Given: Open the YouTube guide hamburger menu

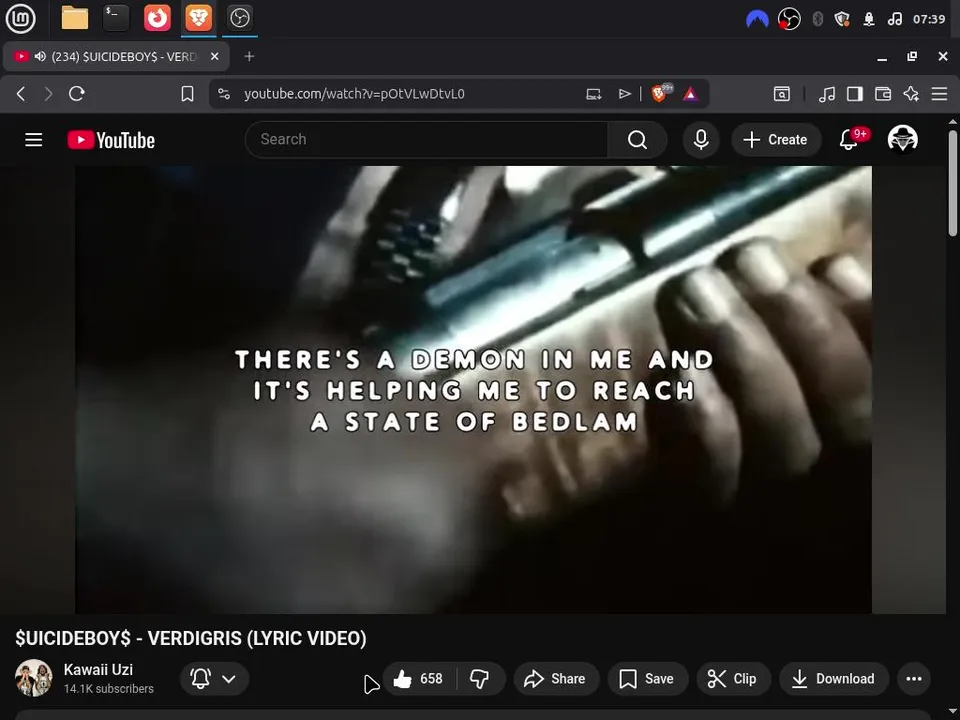Looking at the screenshot, I should tap(34, 140).
